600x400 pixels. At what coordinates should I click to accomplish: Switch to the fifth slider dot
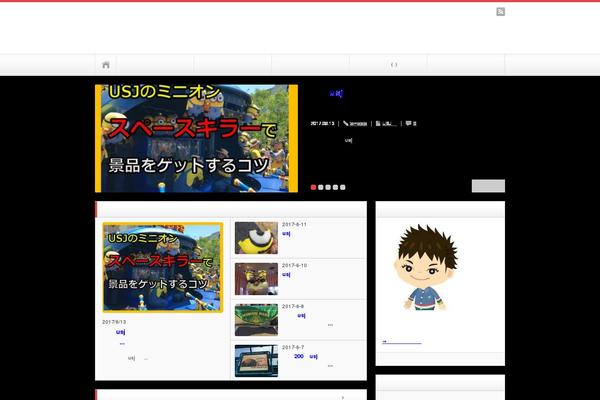click(x=342, y=187)
